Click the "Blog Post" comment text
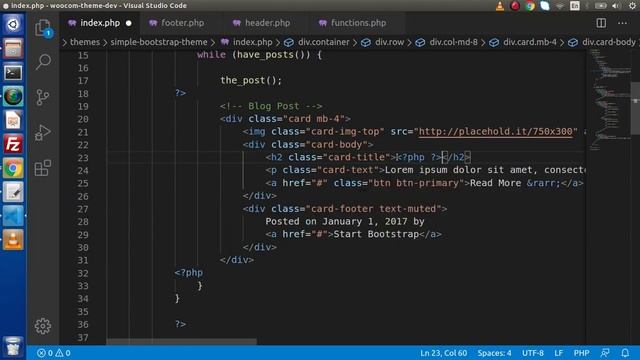This screenshot has width=640, height=360. click(x=273, y=106)
